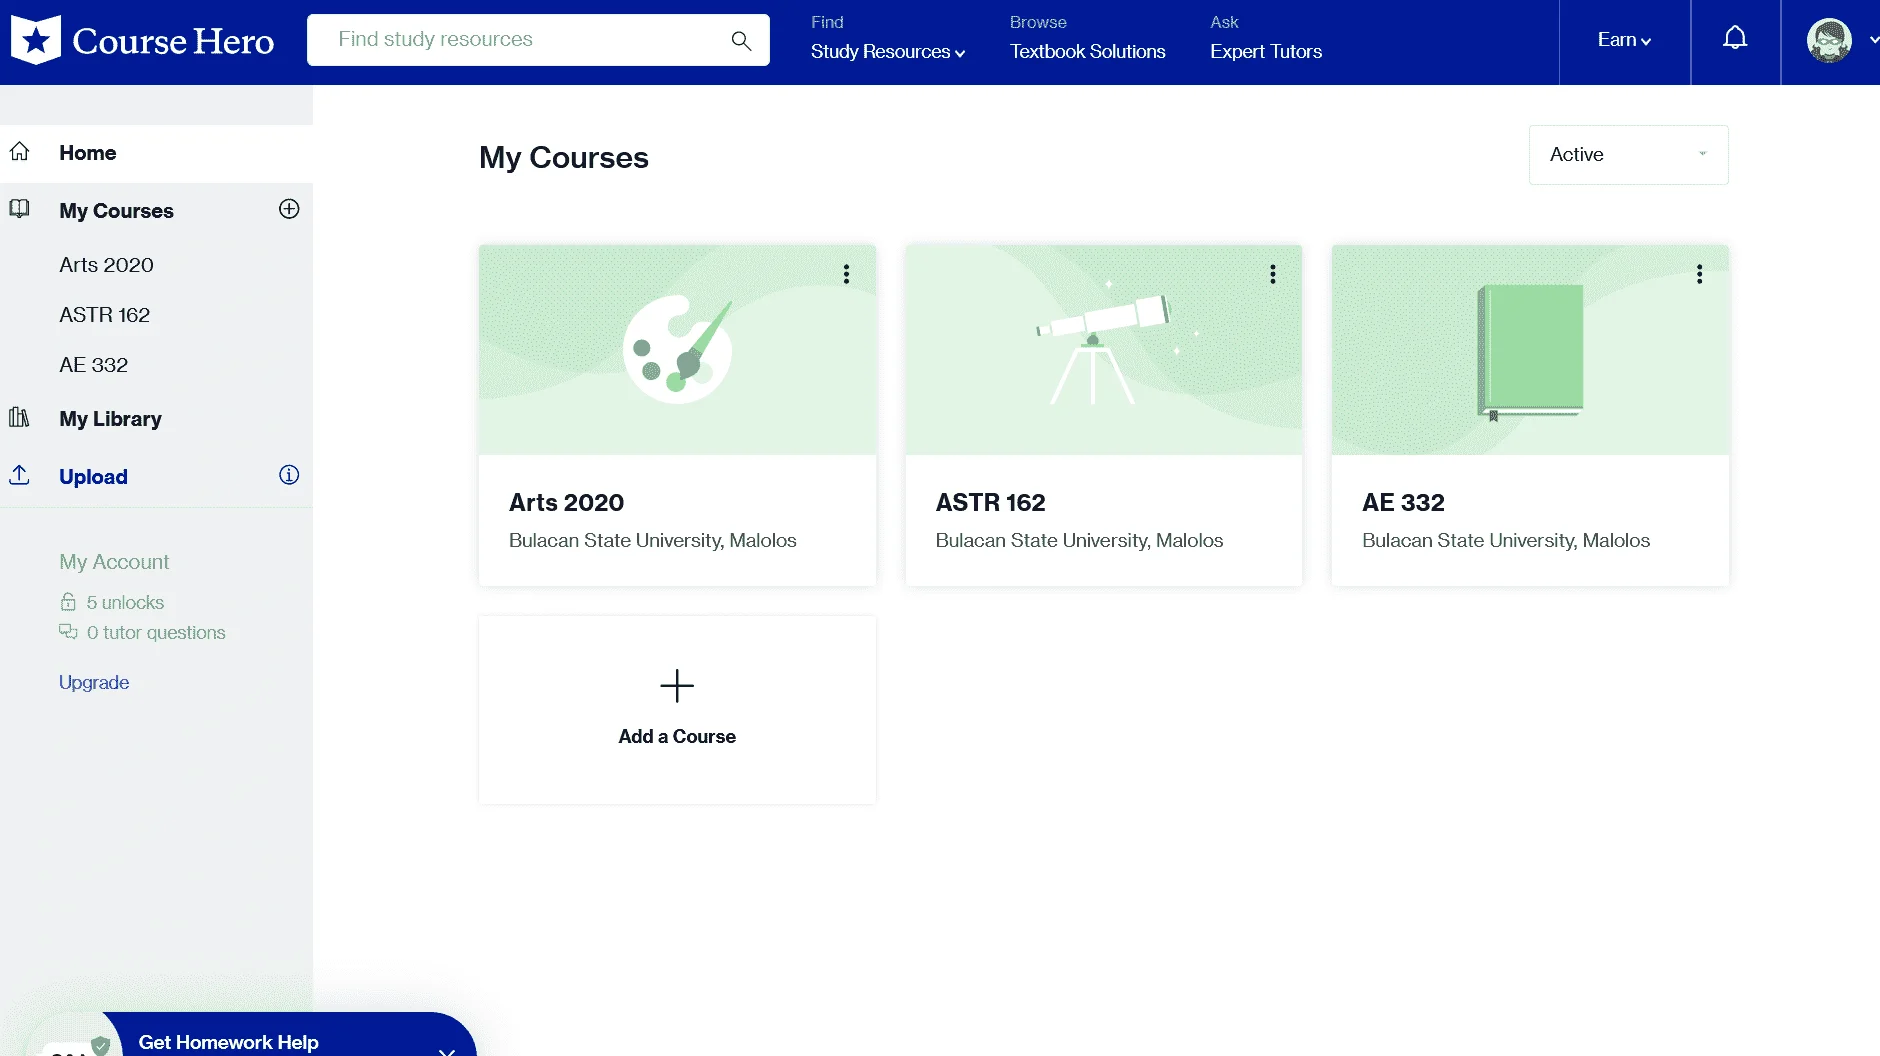
Task: Click the Home house icon in sidebar
Action: pyautogui.click(x=20, y=151)
